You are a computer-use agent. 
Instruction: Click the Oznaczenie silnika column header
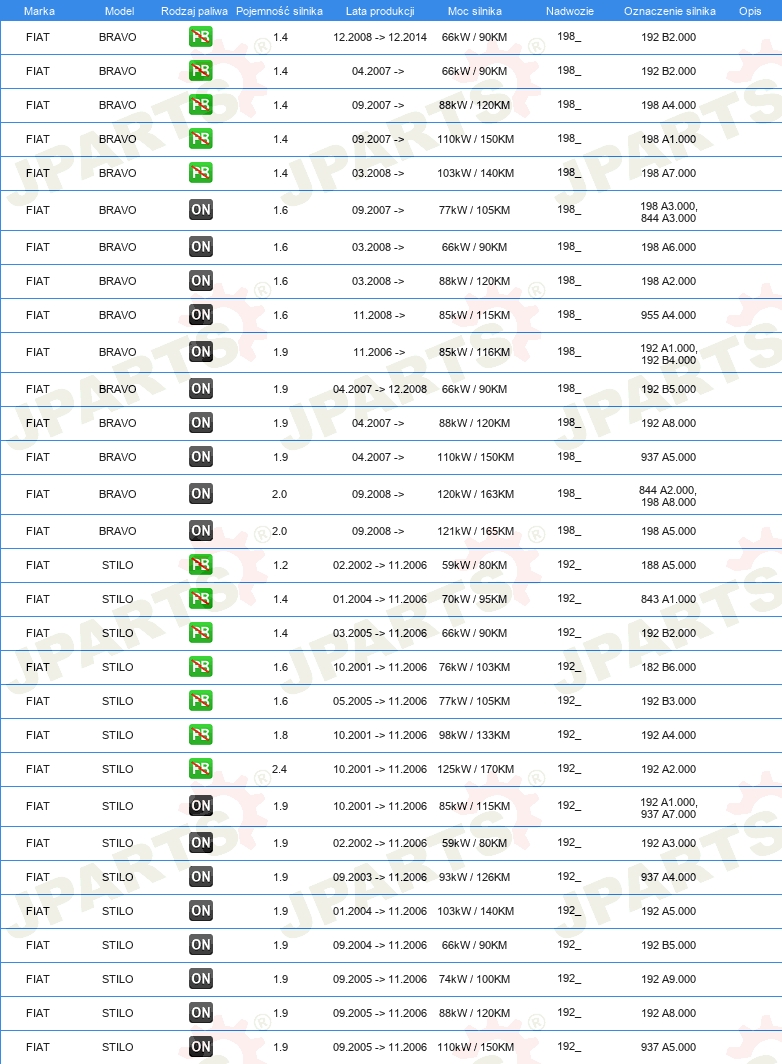click(x=669, y=11)
